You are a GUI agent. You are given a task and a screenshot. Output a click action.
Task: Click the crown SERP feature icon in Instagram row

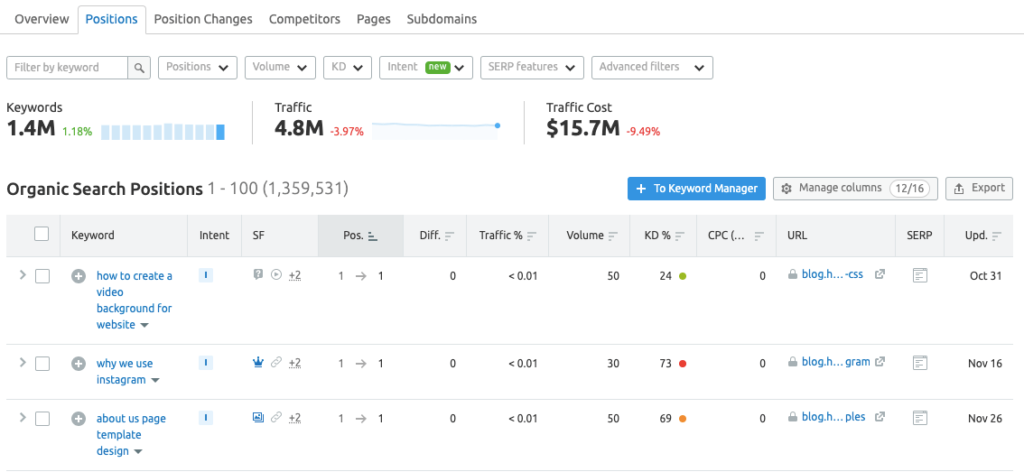(x=258, y=363)
